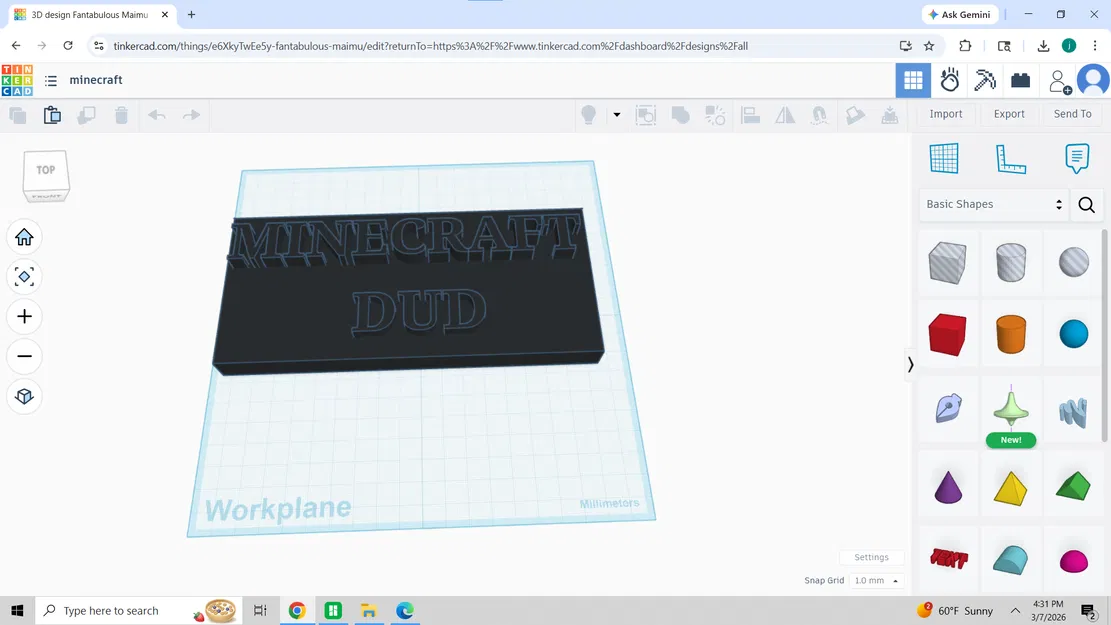Select the striped Sphere hole shape

1073,262
